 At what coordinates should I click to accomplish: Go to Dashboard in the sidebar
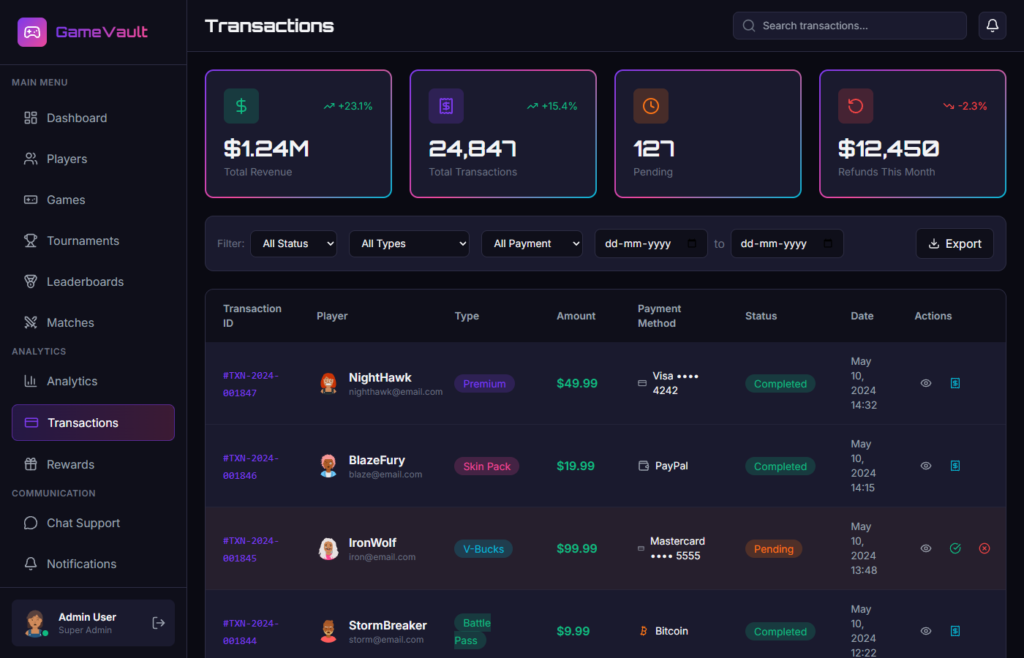(93, 118)
